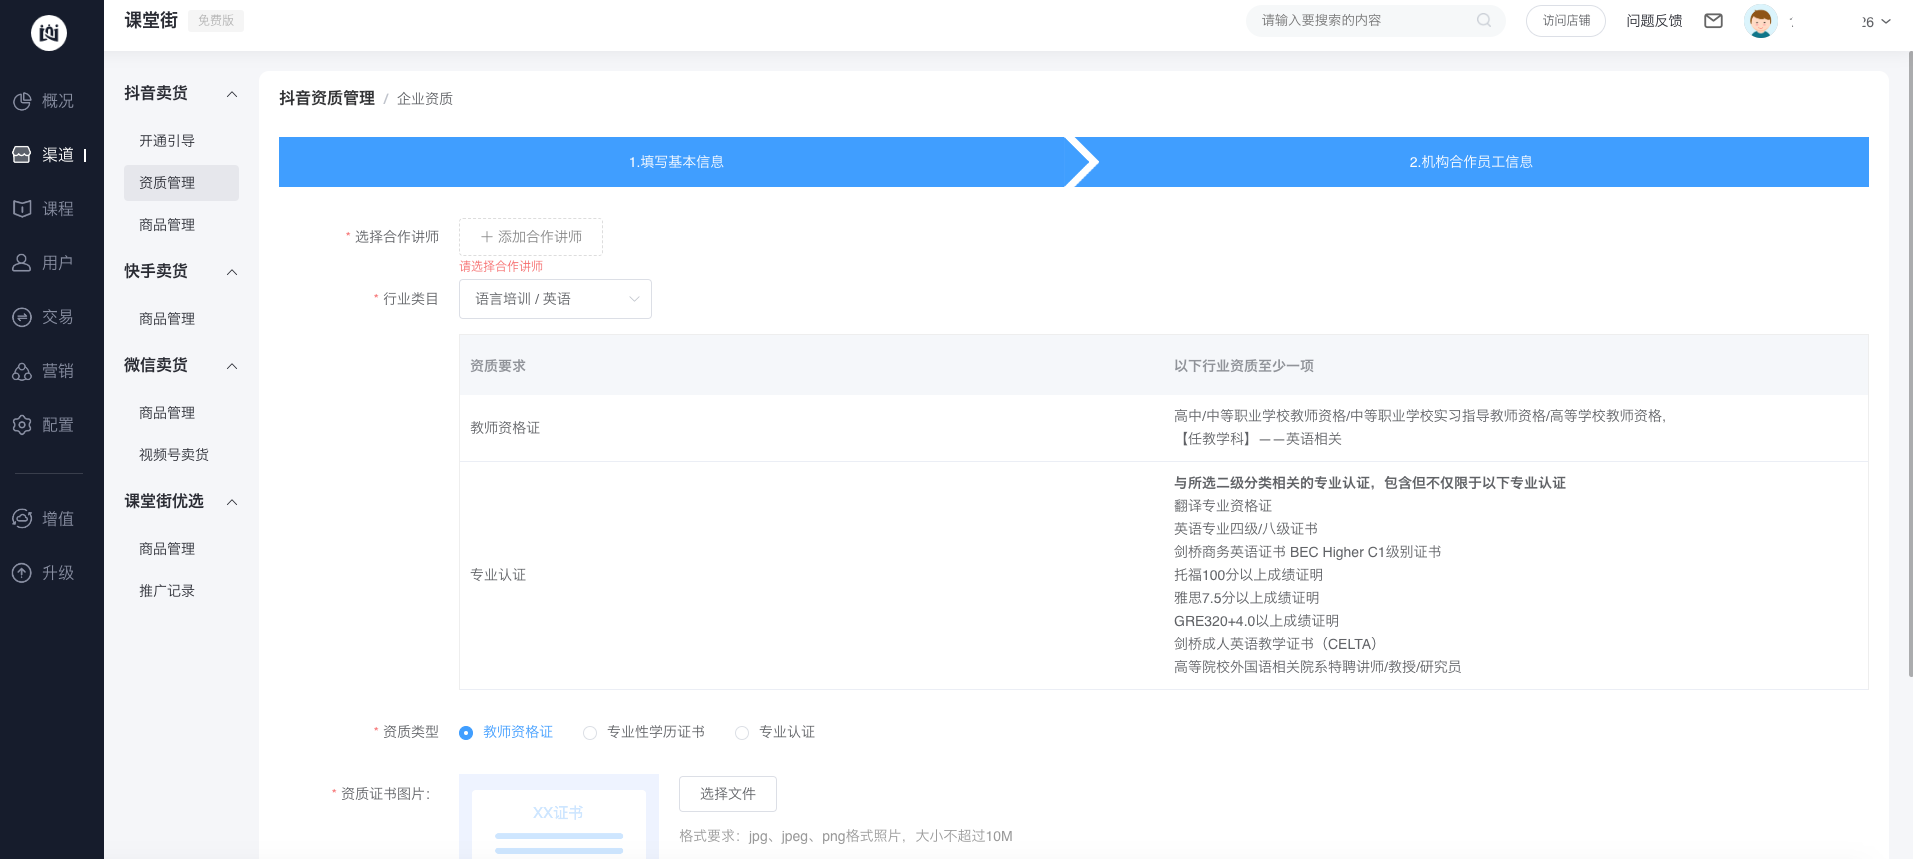Click the 课堂街 logo icon
Image resolution: width=1913 pixels, height=859 pixels.
pos(49,33)
